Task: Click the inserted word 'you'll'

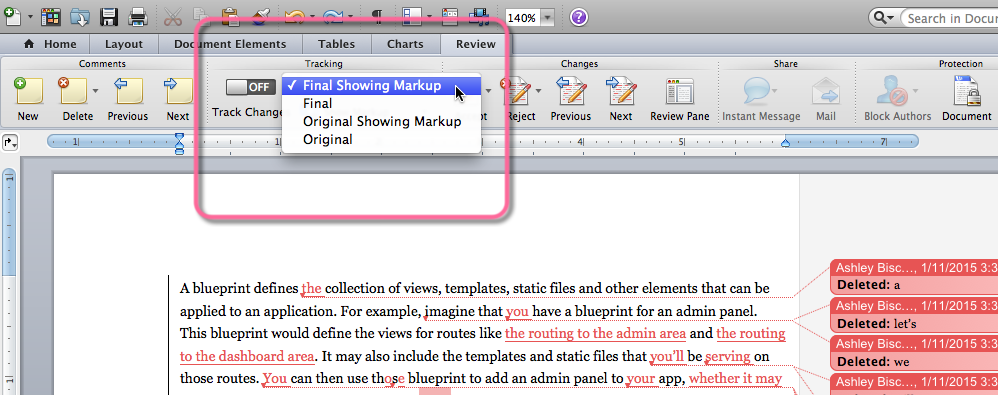Action: pyautogui.click(x=667, y=357)
